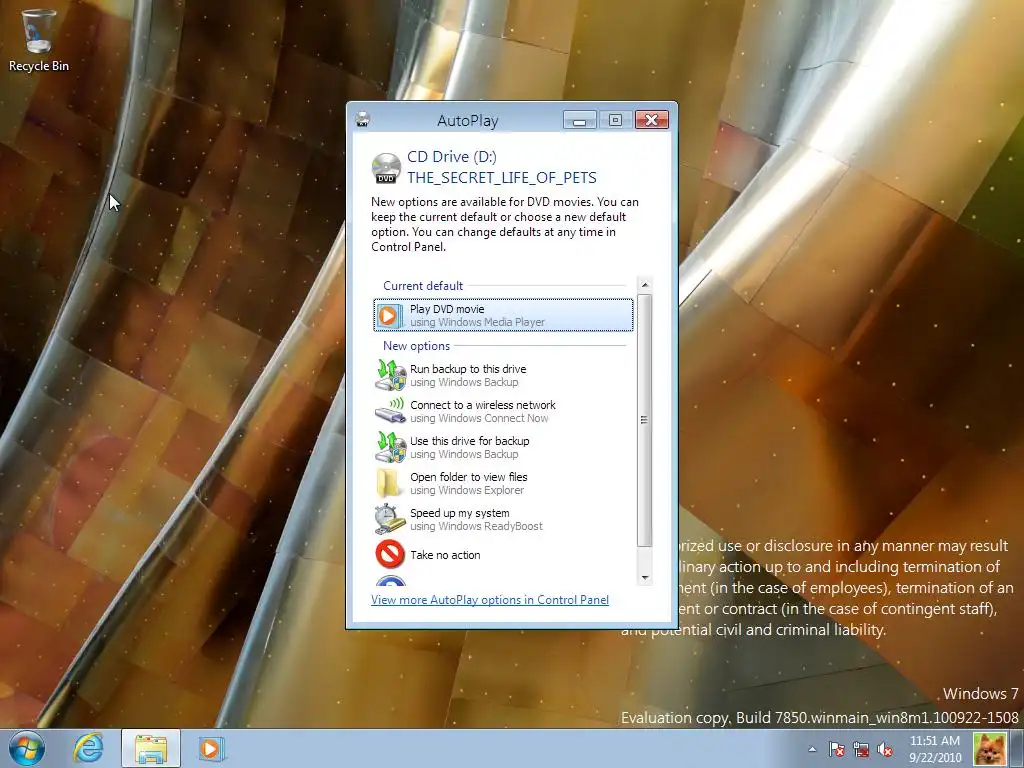Choose Connect to a wireless network
1024x768 pixels.
(503, 411)
